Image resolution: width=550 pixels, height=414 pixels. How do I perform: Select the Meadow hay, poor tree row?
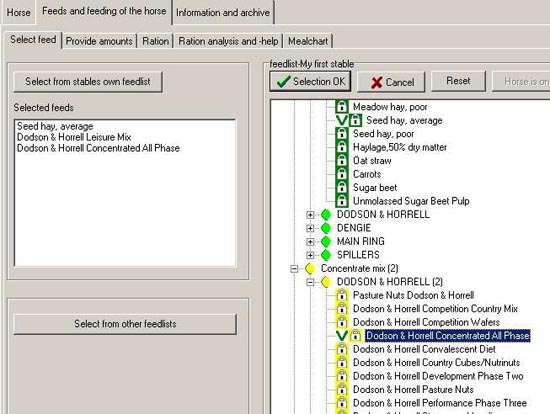coord(390,107)
